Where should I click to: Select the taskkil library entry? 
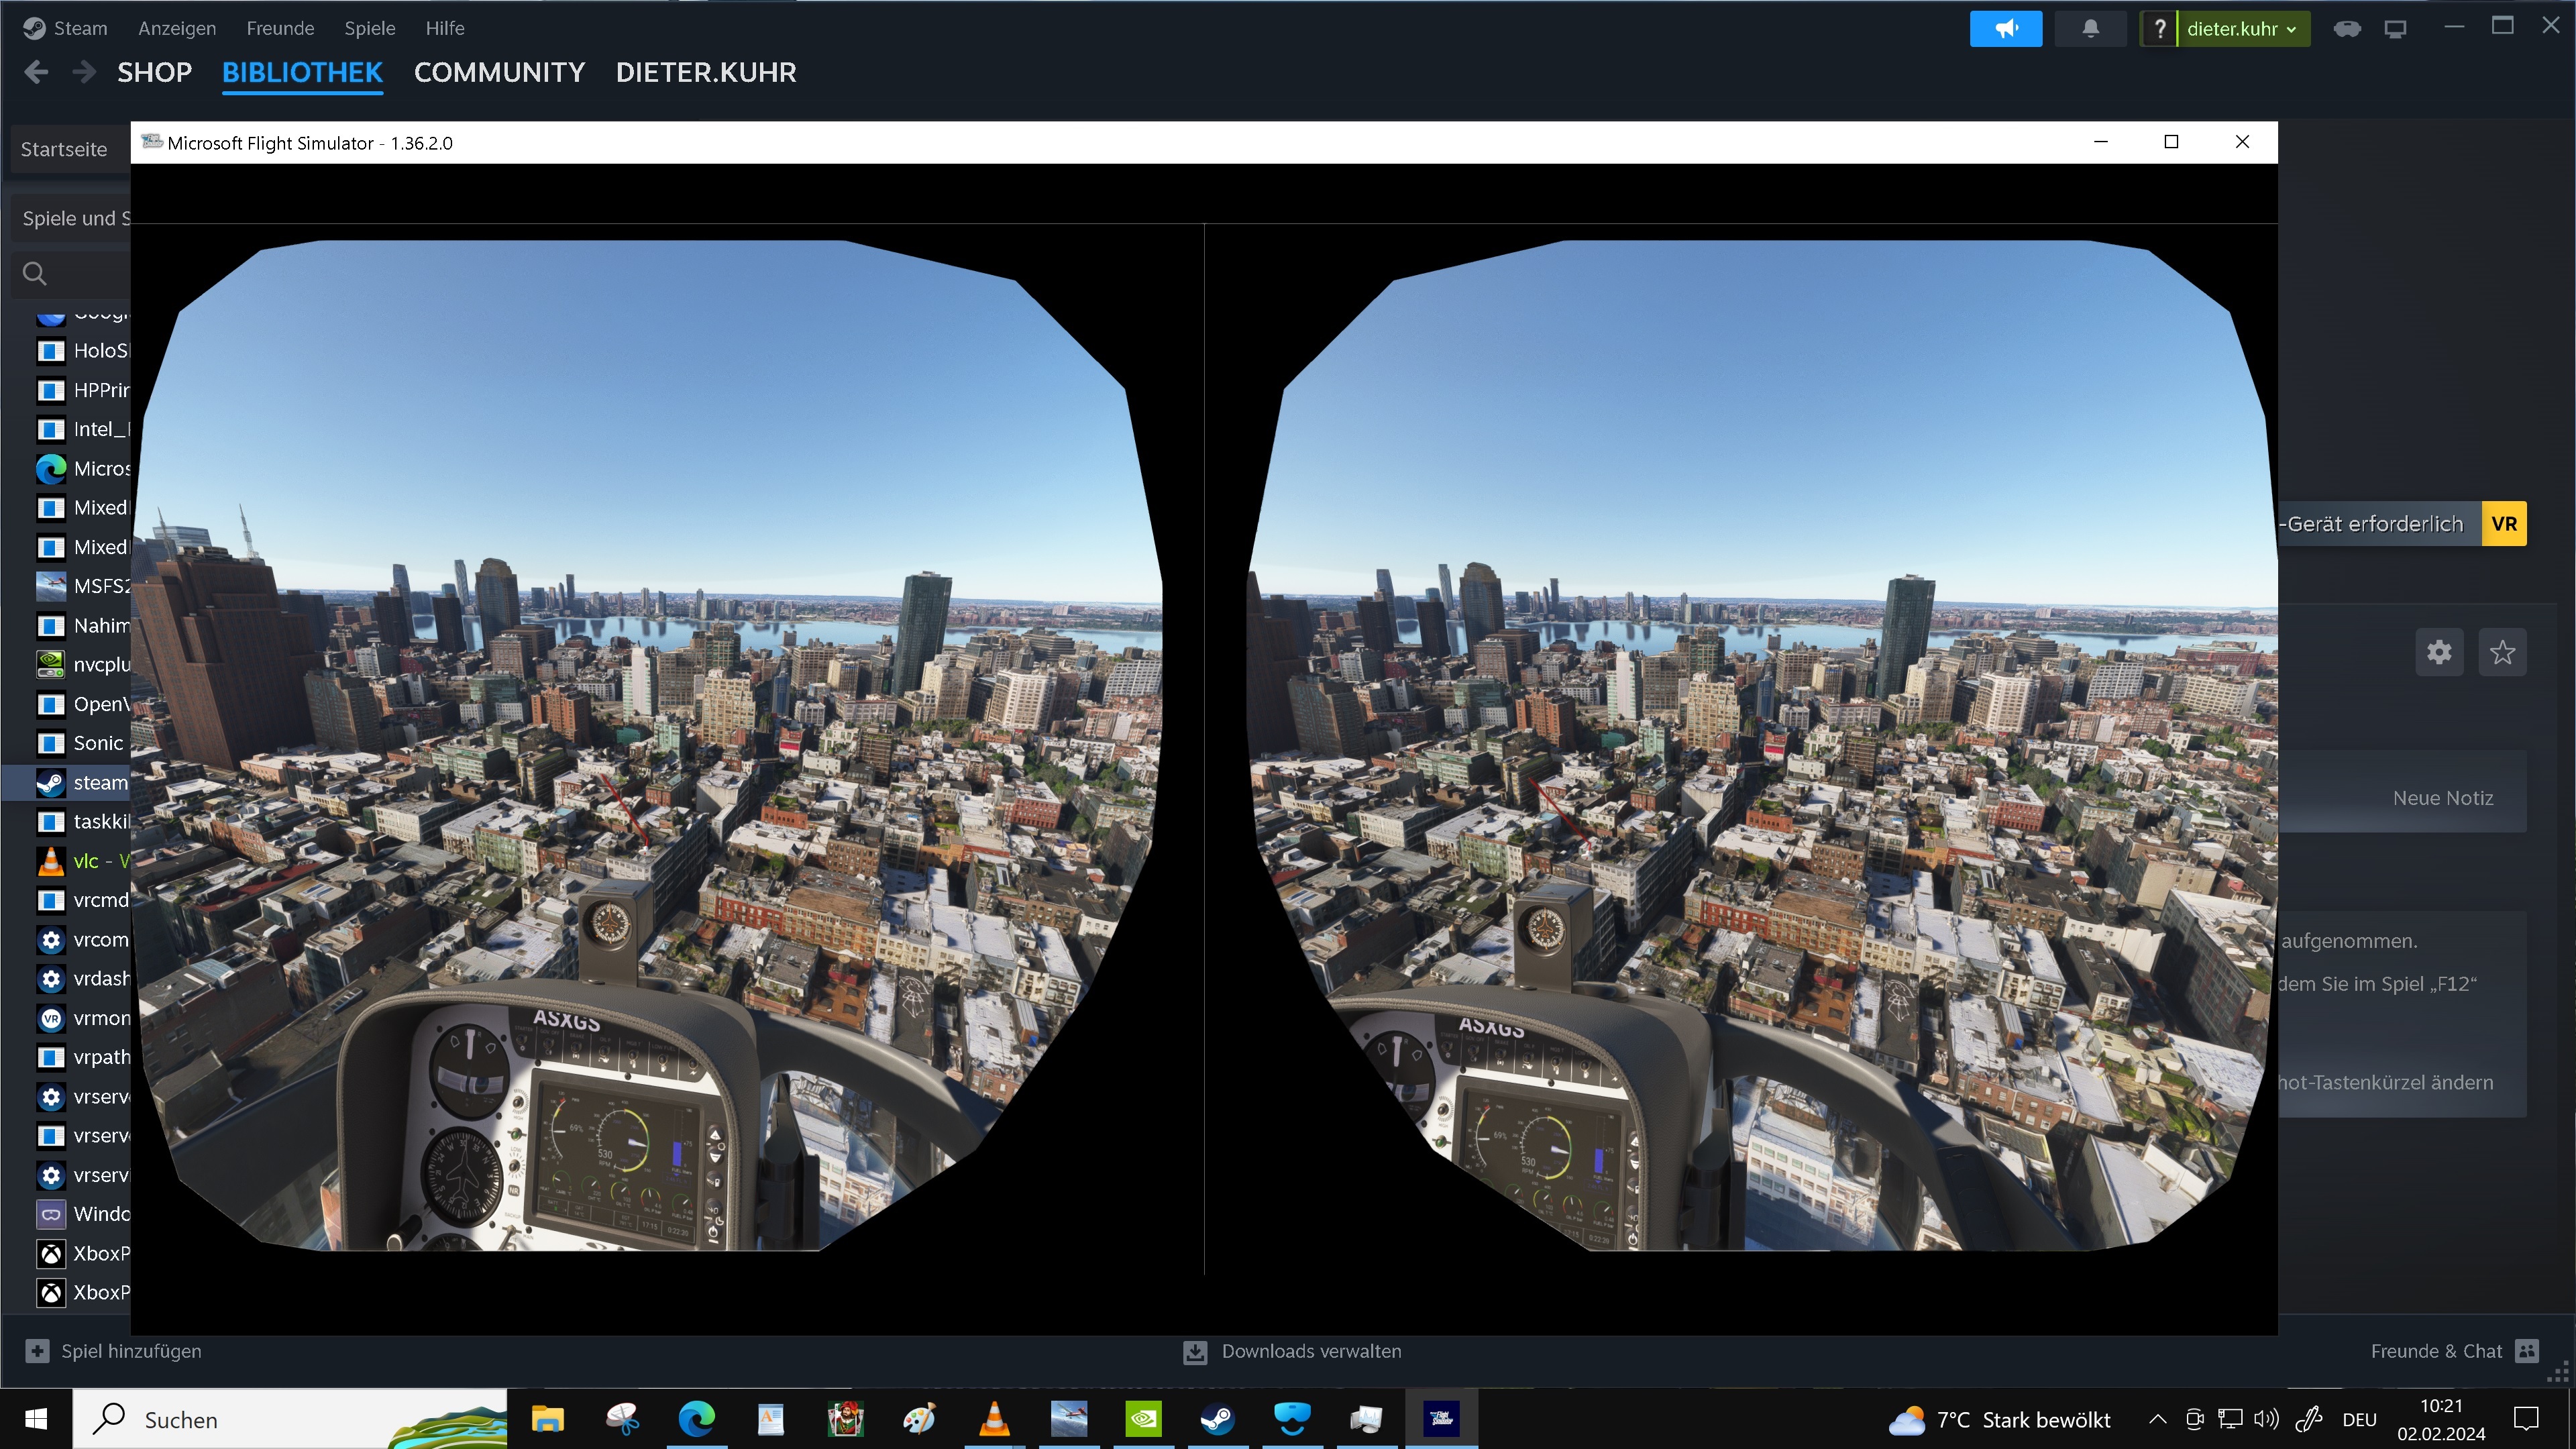click(x=83, y=821)
